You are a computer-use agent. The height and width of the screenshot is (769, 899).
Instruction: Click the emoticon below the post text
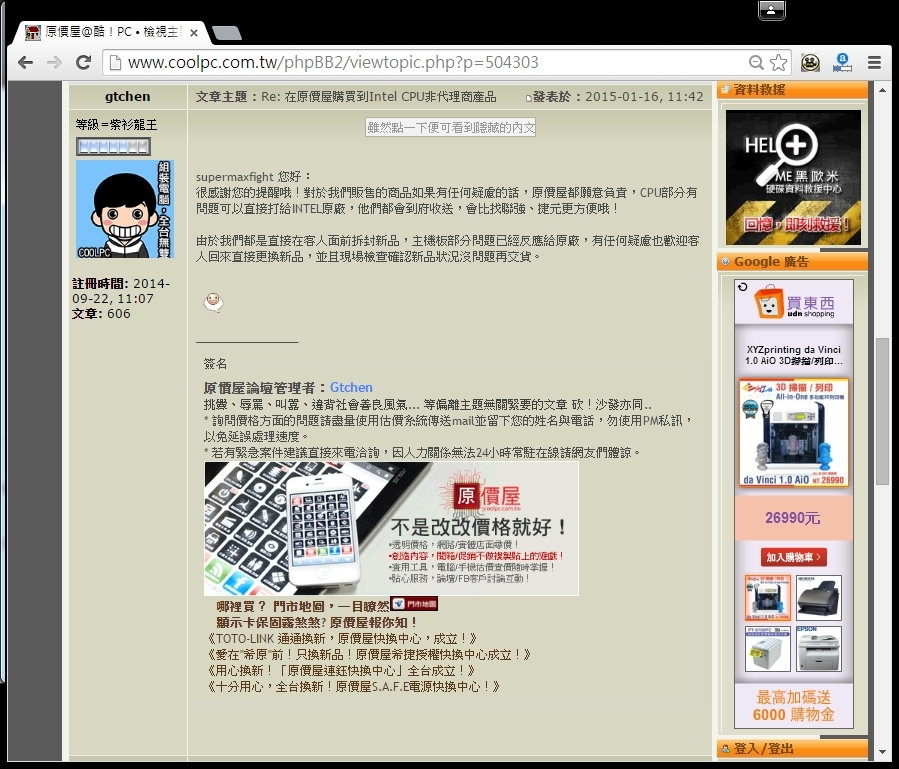coord(213,302)
